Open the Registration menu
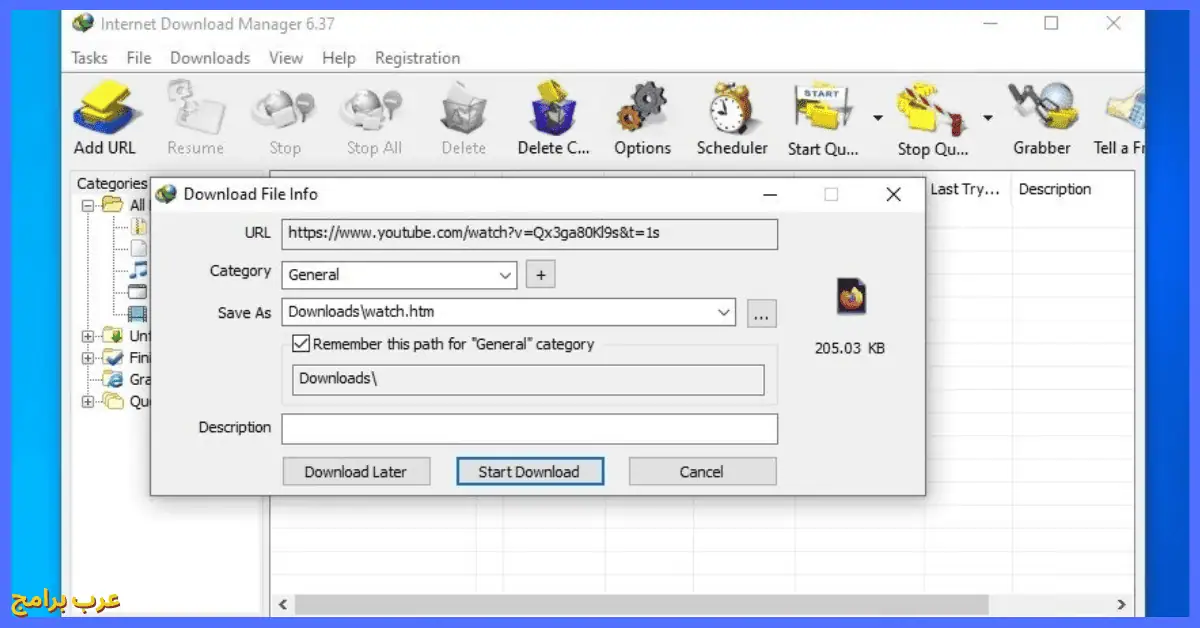This screenshot has width=1200, height=628. [417, 58]
